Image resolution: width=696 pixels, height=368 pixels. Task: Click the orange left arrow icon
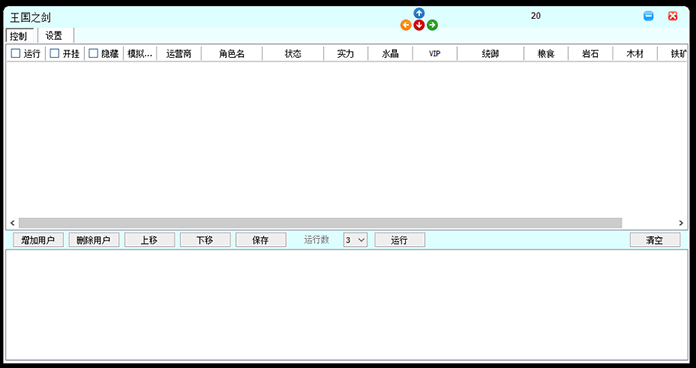tap(406, 25)
